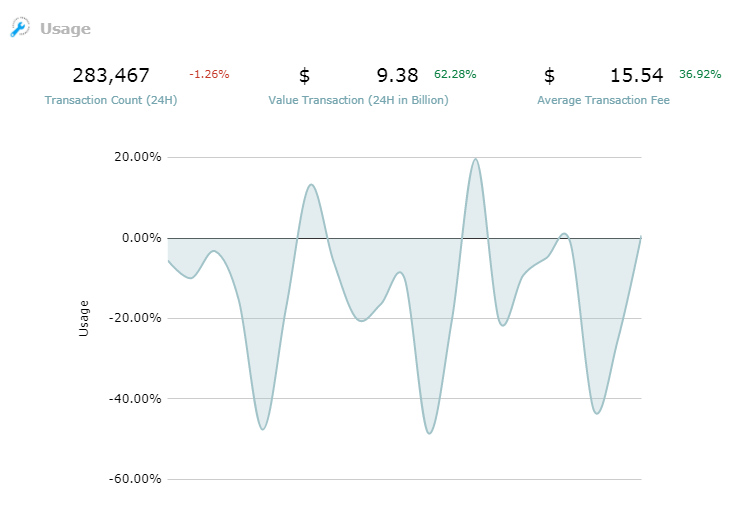The height and width of the screenshot is (514, 730).
Task: Click the blue wrench Usage icon
Action: tap(20, 27)
